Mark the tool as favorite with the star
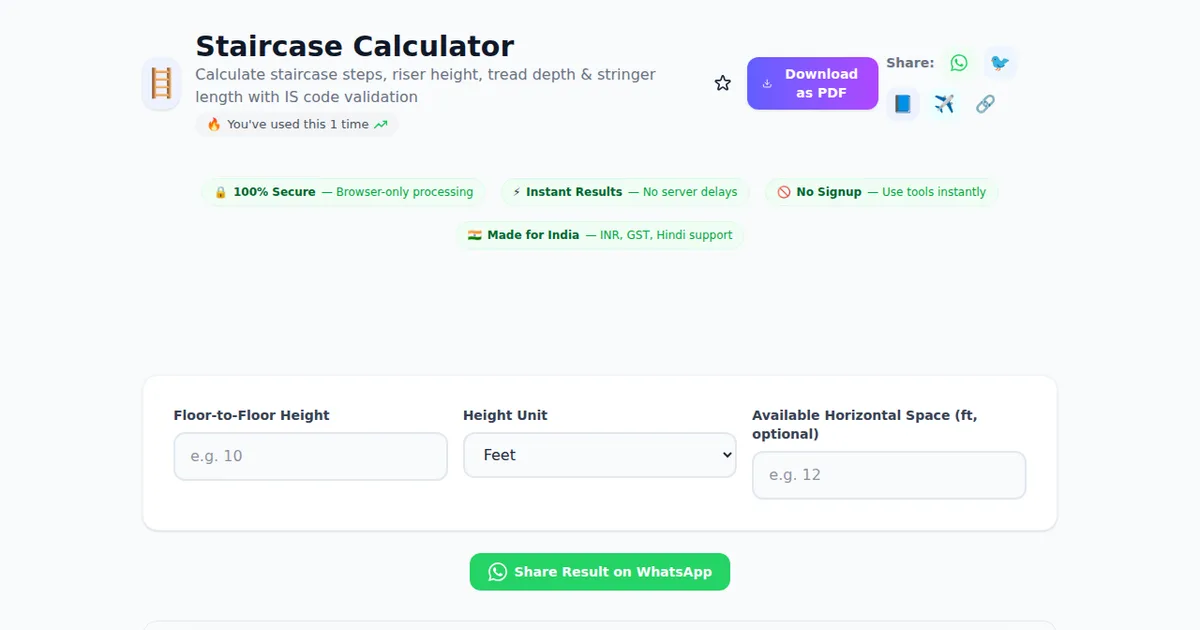The width and height of the screenshot is (1200, 630). tap(723, 83)
